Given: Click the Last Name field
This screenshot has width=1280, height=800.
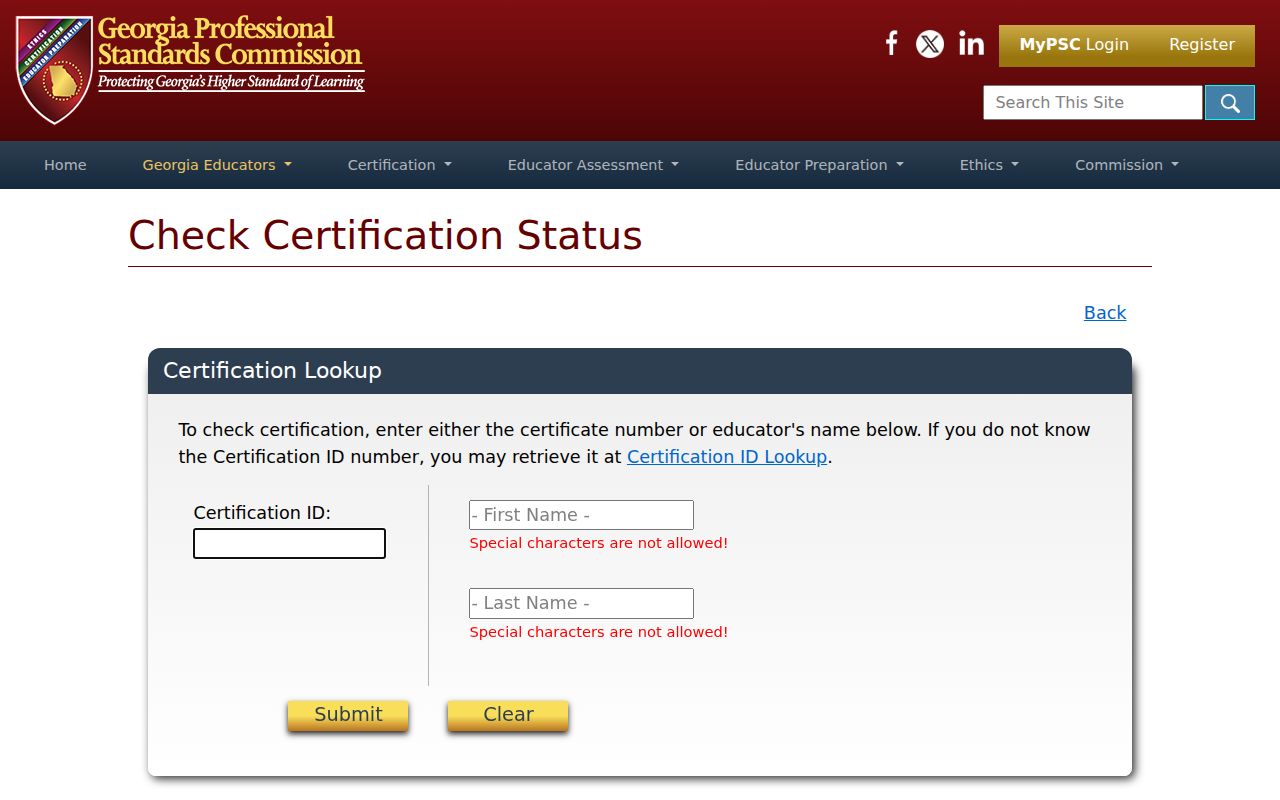Looking at the screenshot, I should 581,603.
